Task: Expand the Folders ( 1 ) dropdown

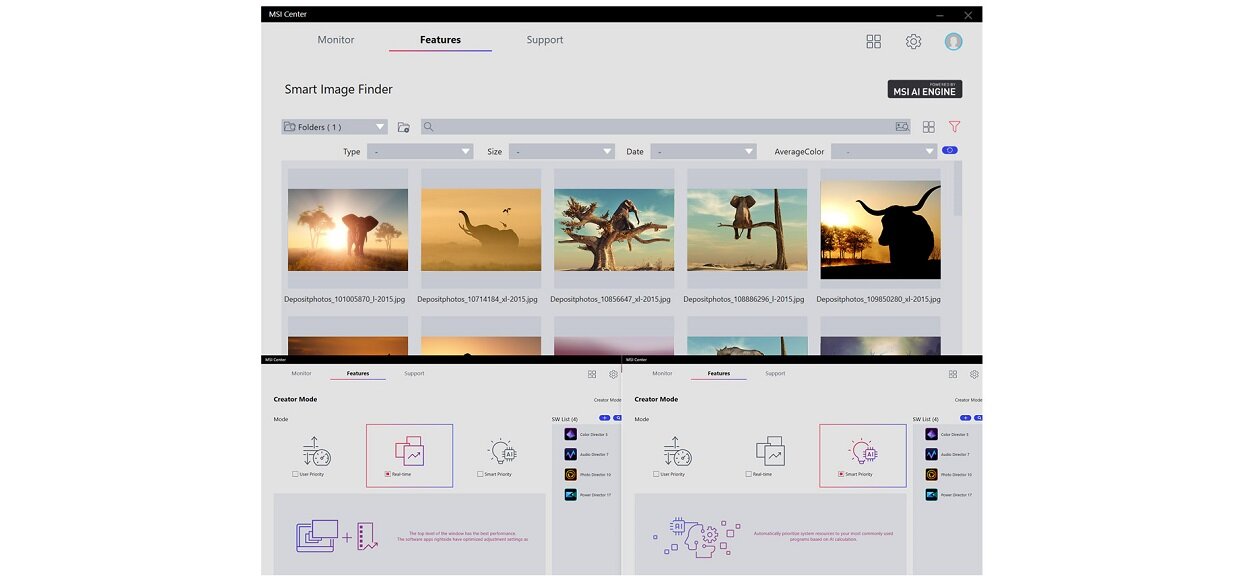Action: point(334,127)
